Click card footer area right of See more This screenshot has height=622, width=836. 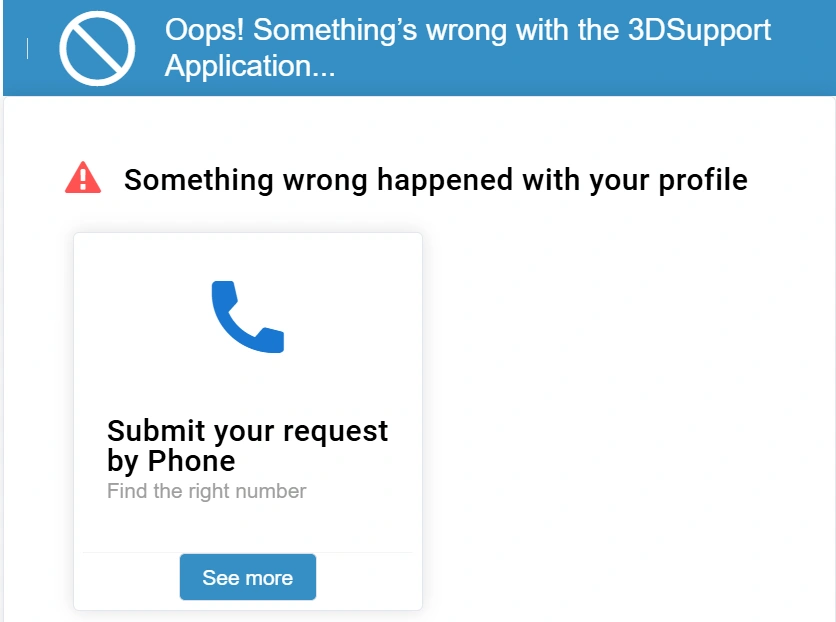click(368, 579)
